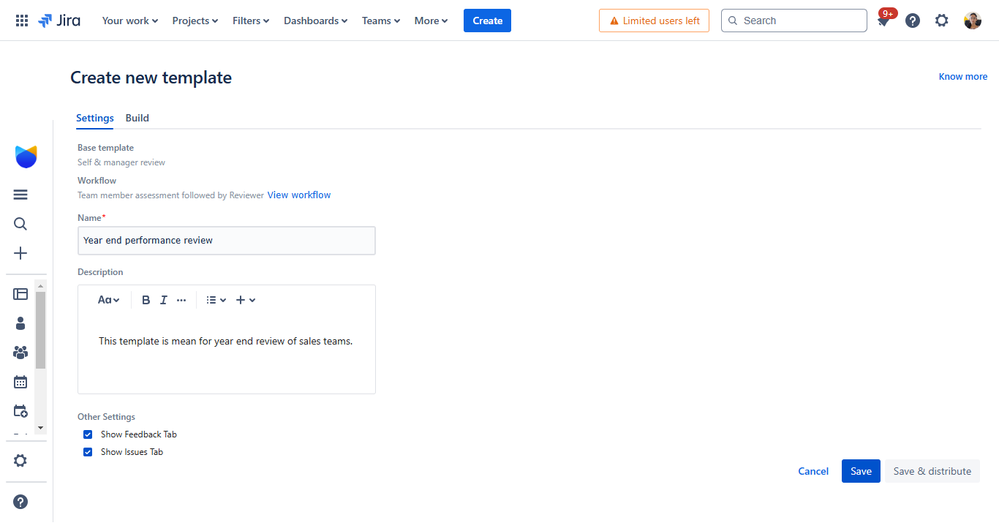Open the app switcher grid icon

tap(22, 20)
